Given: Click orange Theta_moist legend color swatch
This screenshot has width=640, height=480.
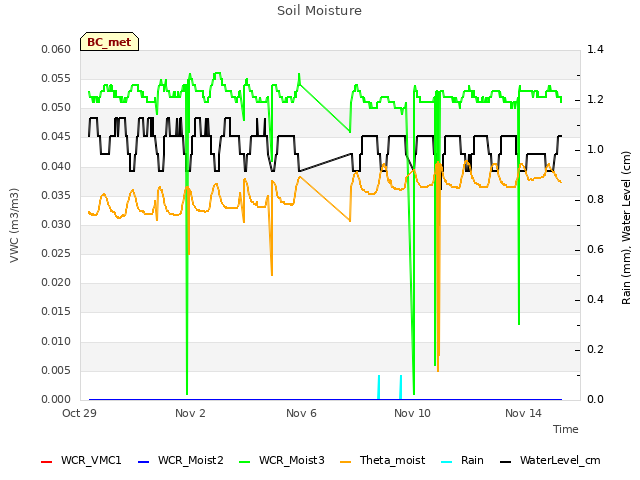Looking at the screenshot, I should [x=345, y=462].
